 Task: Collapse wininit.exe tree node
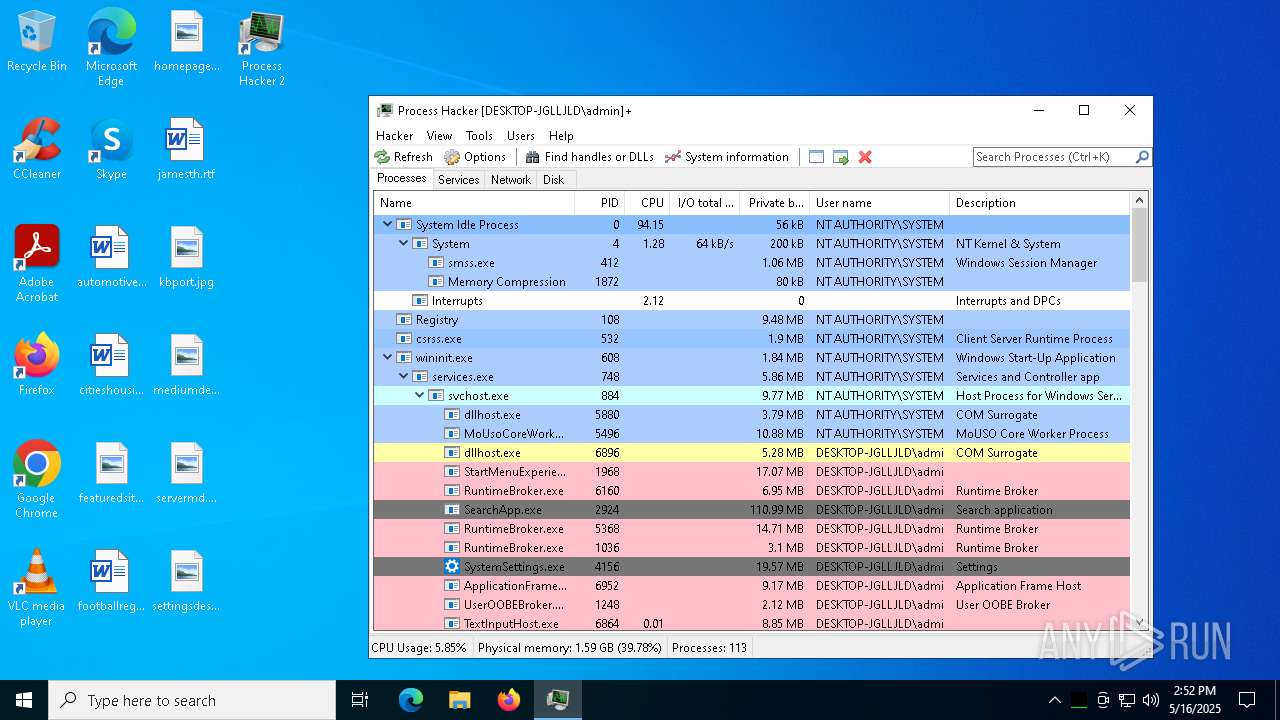click(x=388, y=358)
